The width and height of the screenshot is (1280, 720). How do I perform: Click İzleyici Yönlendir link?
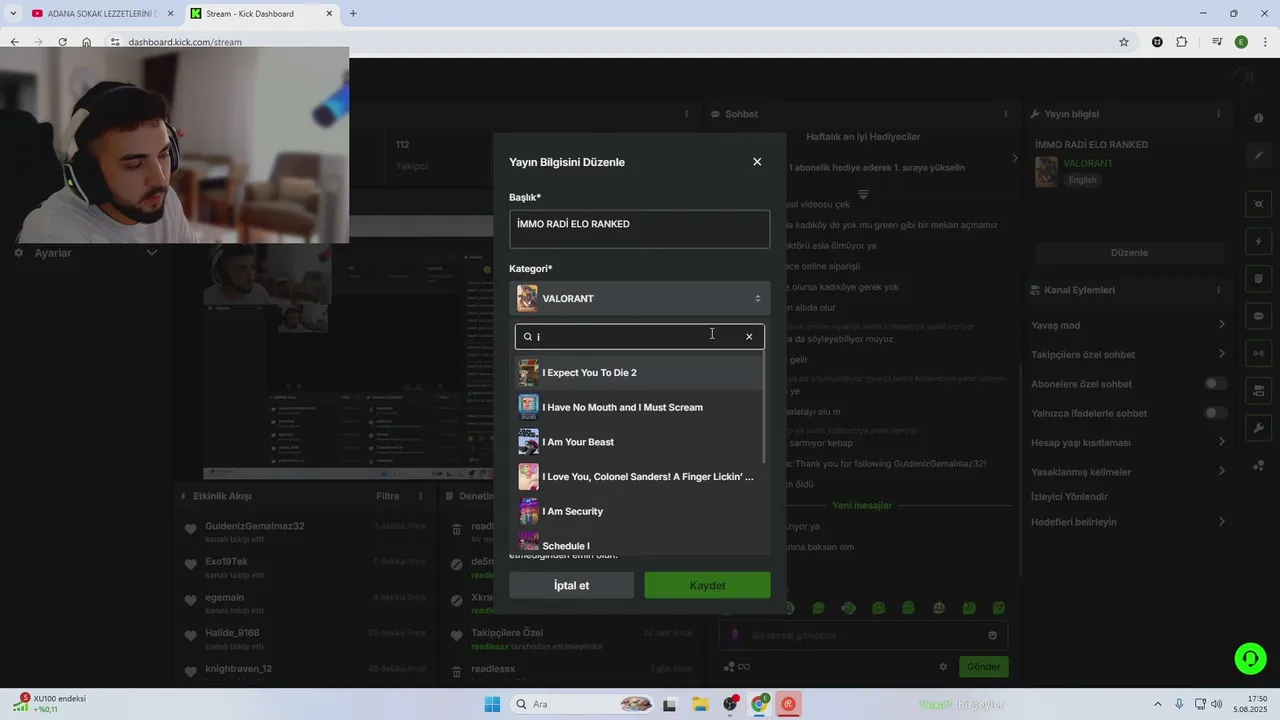pos(1069,497)
